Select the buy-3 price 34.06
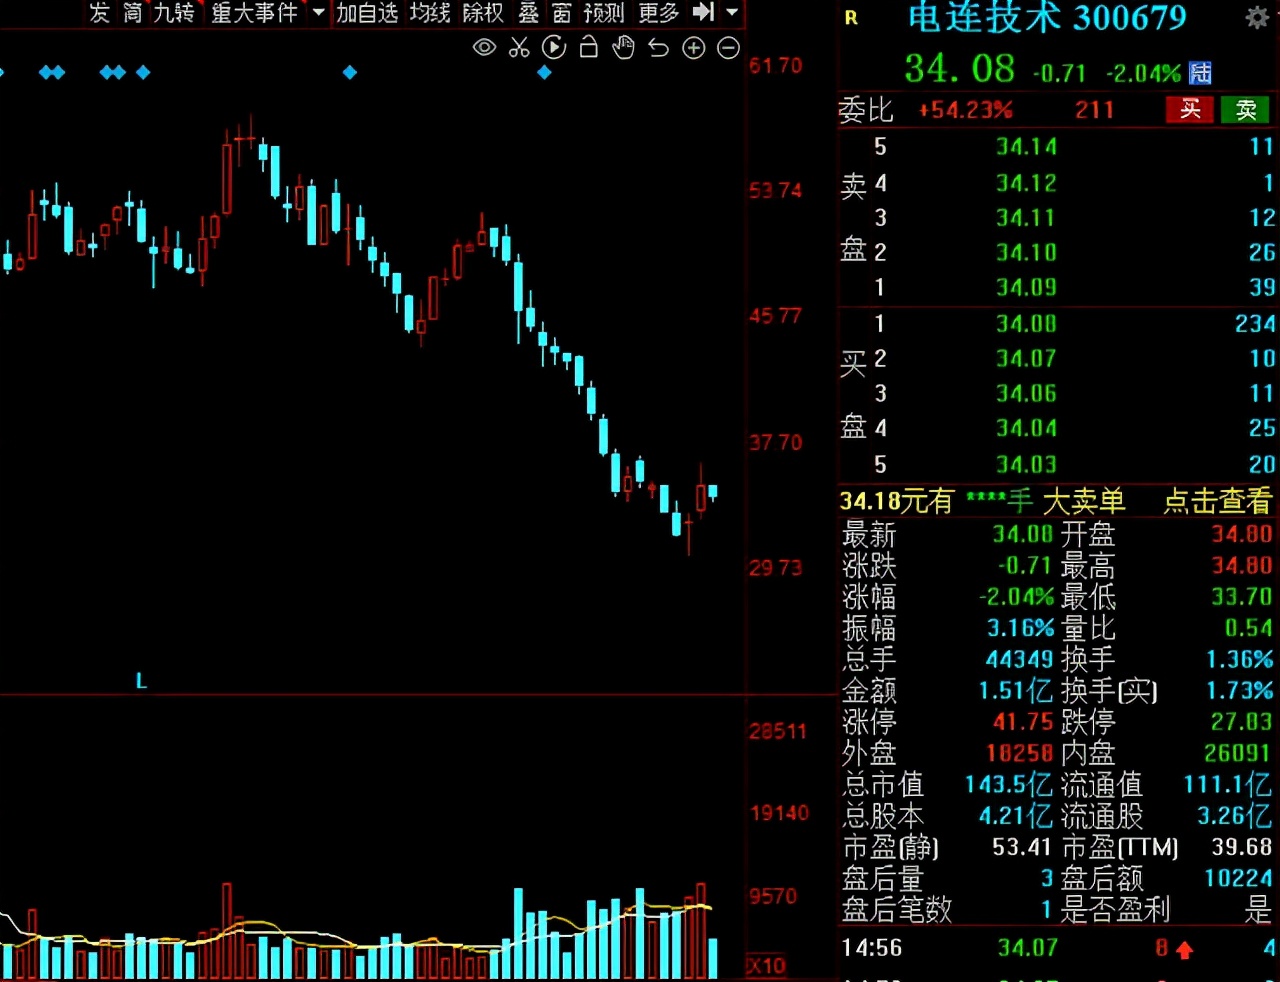 pos(1026,394)
